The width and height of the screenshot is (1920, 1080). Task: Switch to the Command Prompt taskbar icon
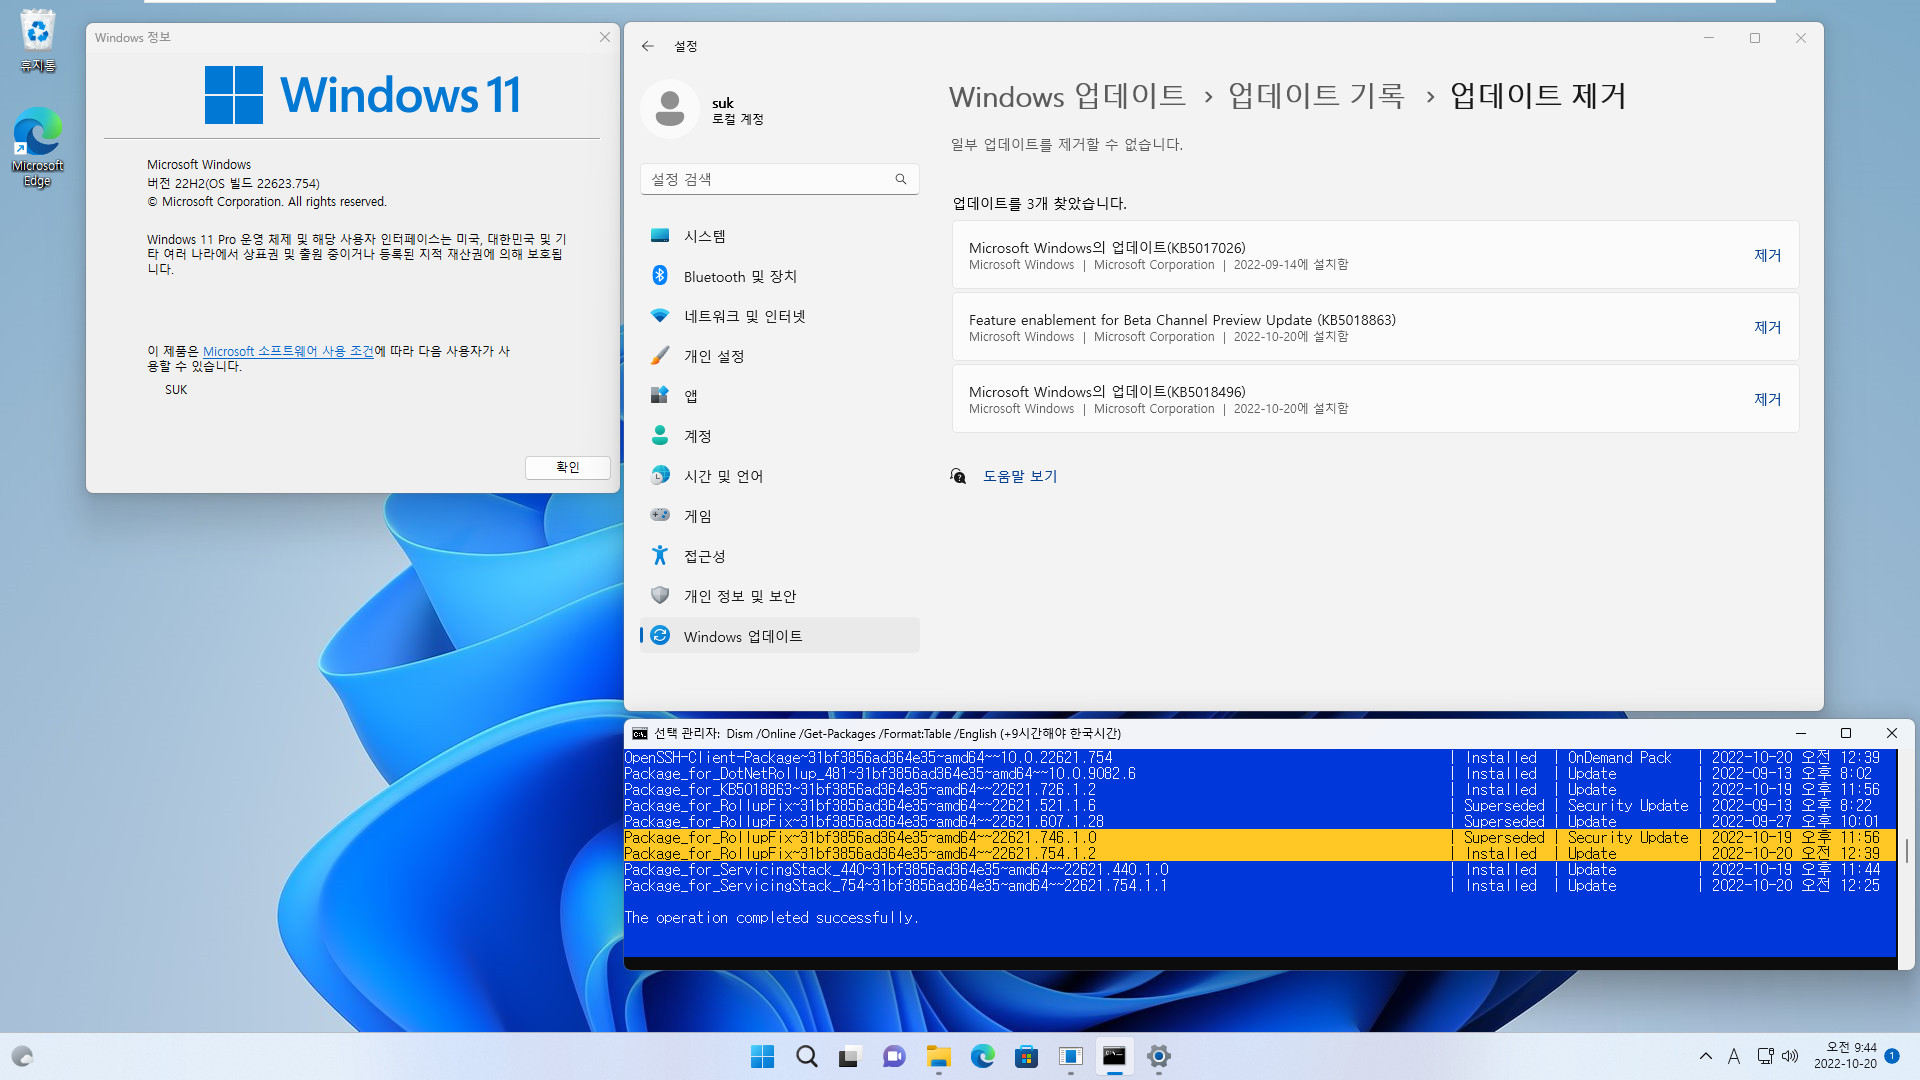click(x=1114, y=1056)
